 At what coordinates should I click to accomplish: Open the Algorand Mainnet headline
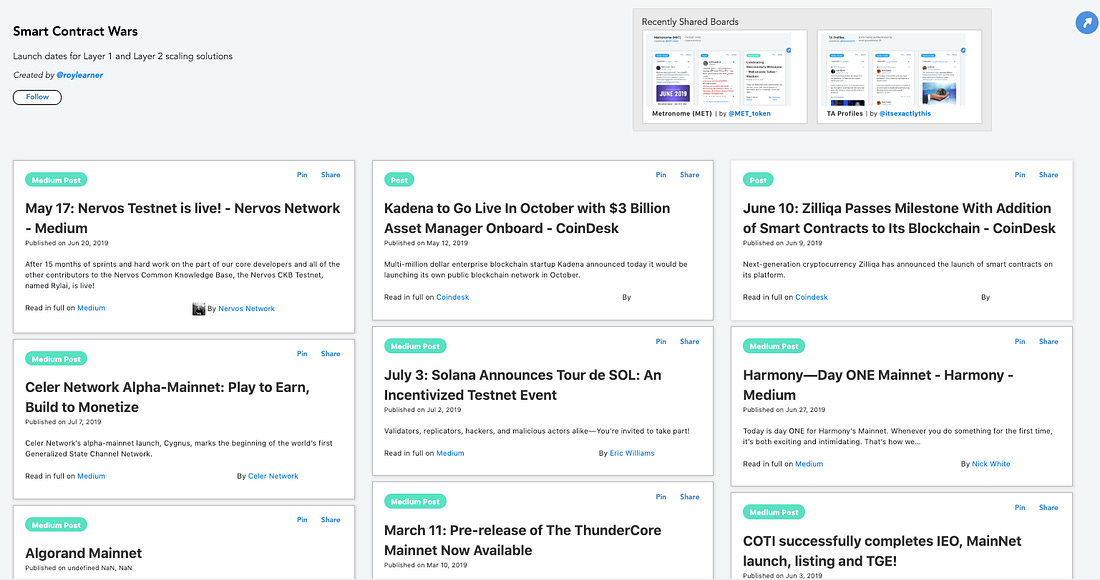pos(83,553)
